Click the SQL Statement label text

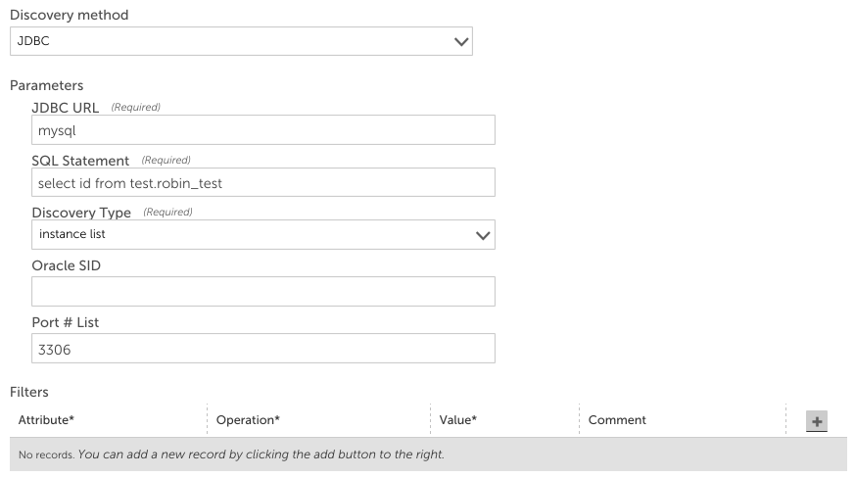81,161
